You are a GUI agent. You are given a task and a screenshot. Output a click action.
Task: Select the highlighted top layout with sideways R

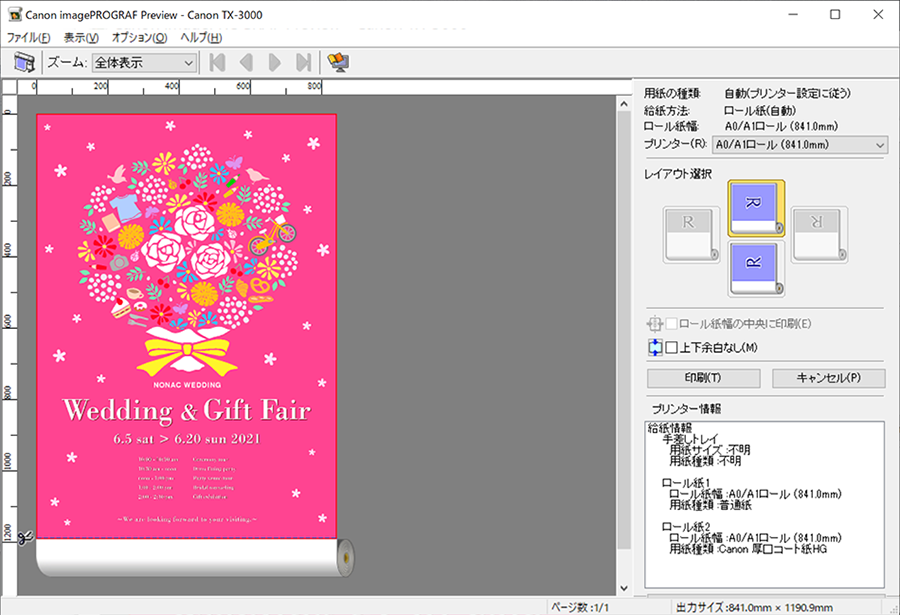click(x=756, y=208)
